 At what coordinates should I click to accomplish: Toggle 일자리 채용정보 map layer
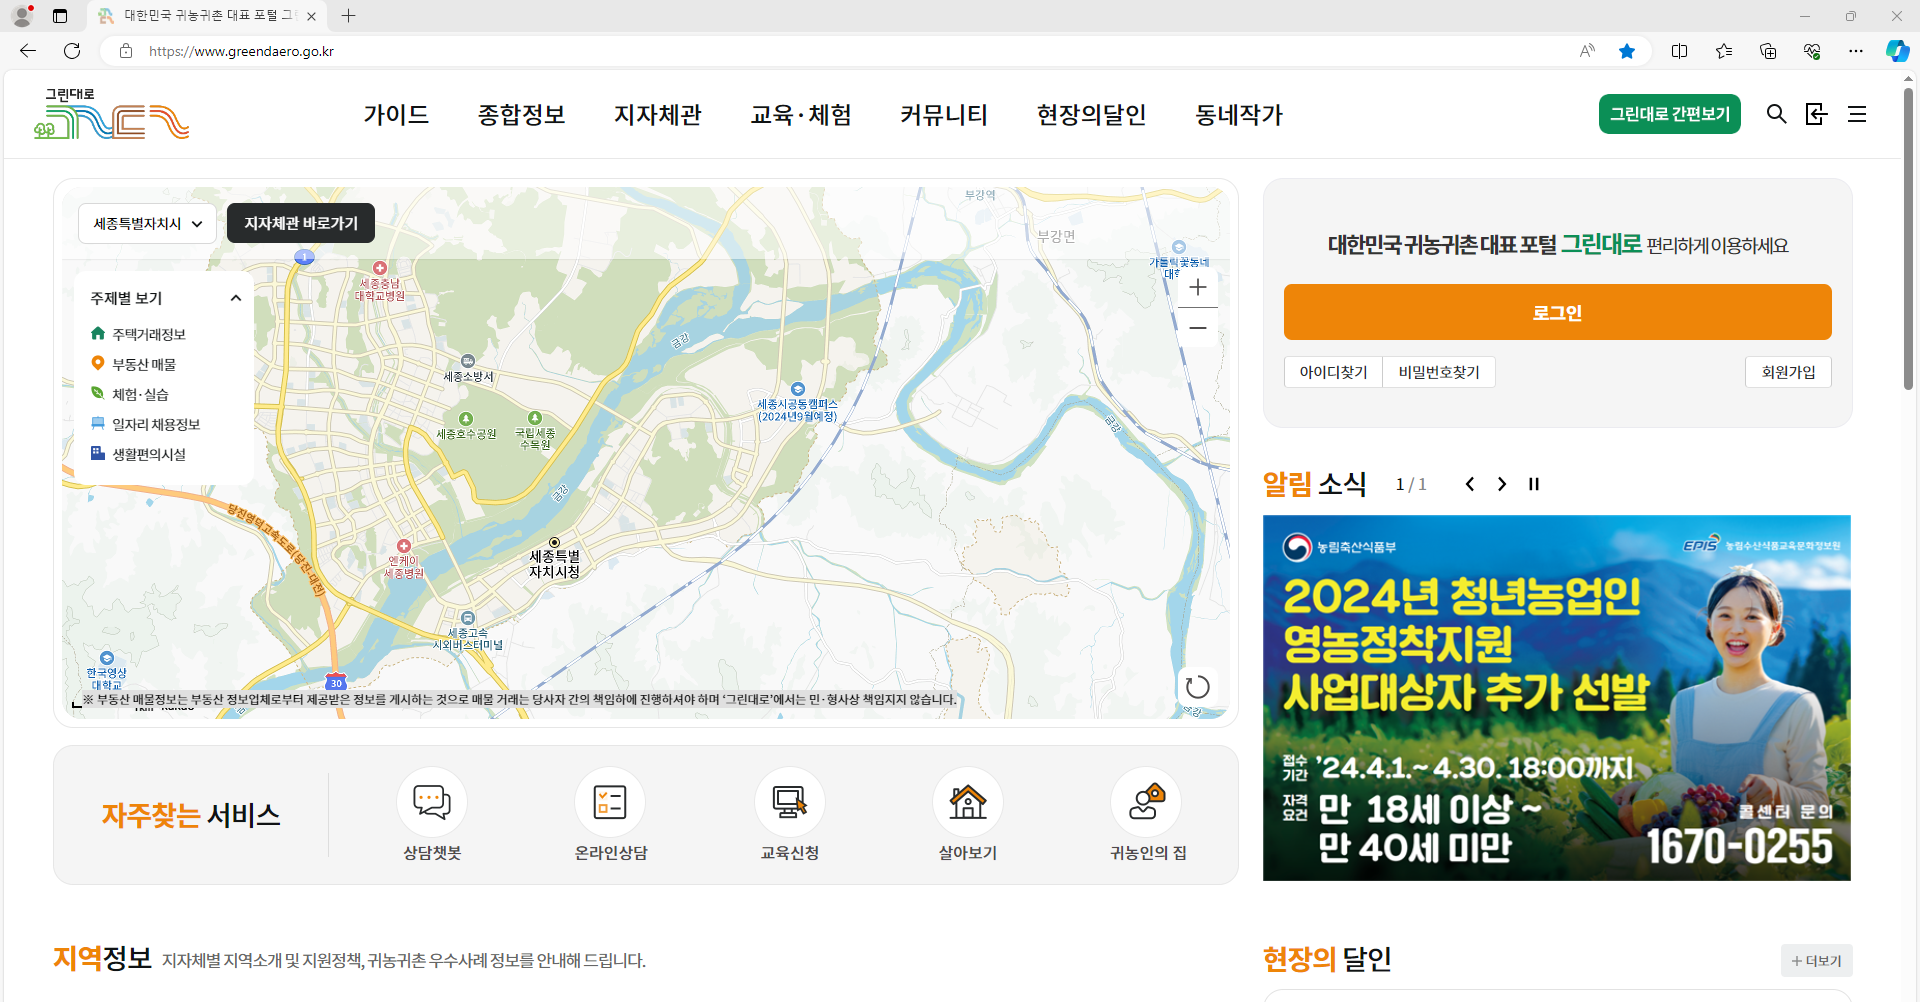pyautogui.click(x=145, y=424)
